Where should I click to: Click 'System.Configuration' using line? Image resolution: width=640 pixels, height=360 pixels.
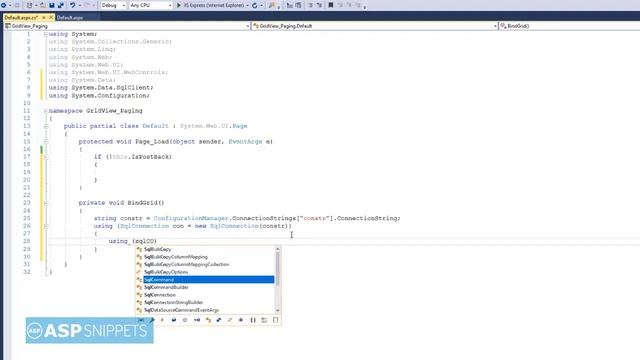[111, 96]
